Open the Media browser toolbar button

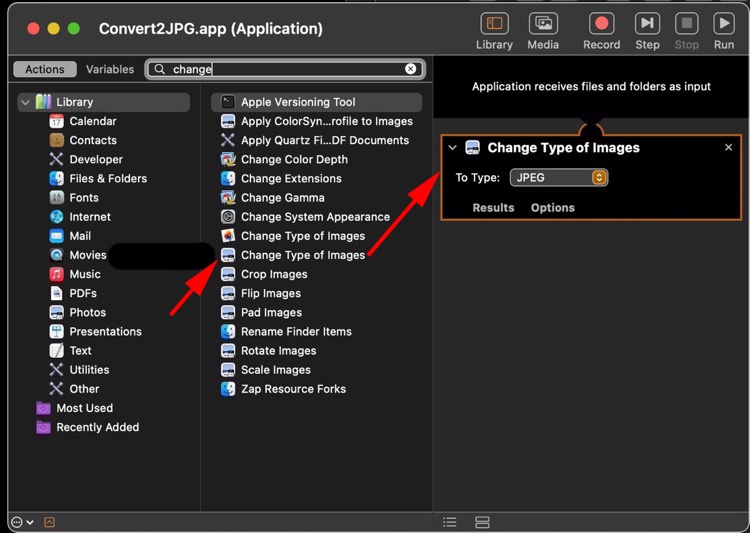543,31
